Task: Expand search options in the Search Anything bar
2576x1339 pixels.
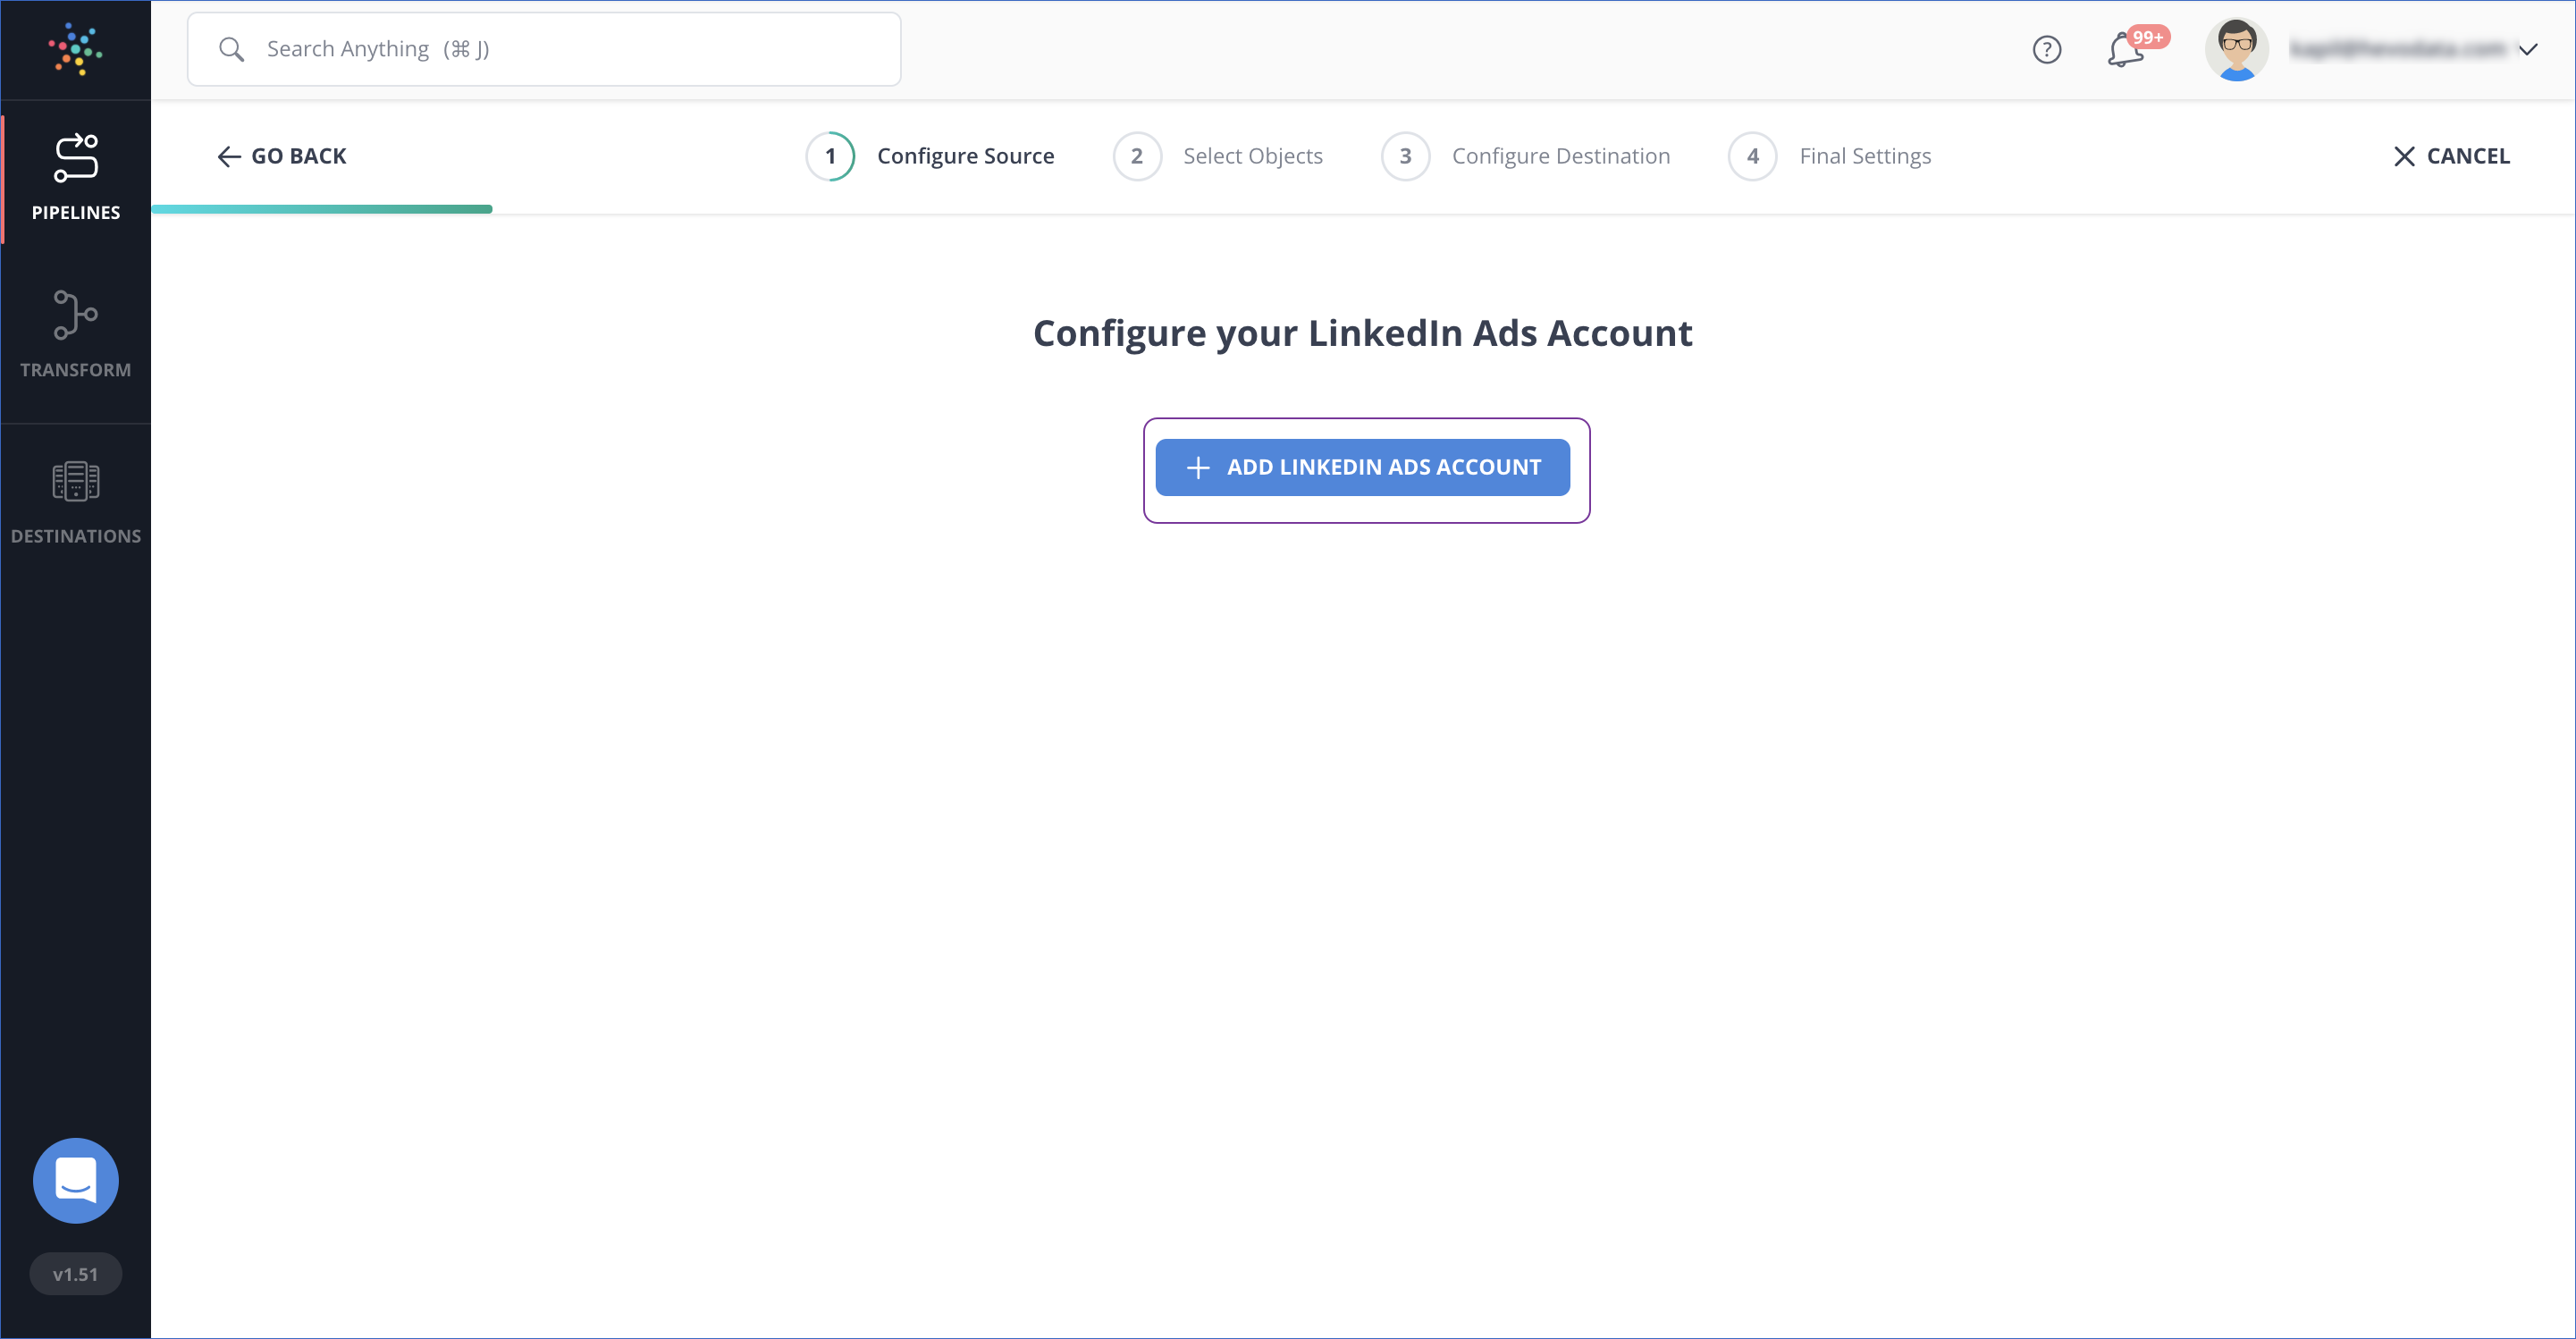Action: [543, 48]
